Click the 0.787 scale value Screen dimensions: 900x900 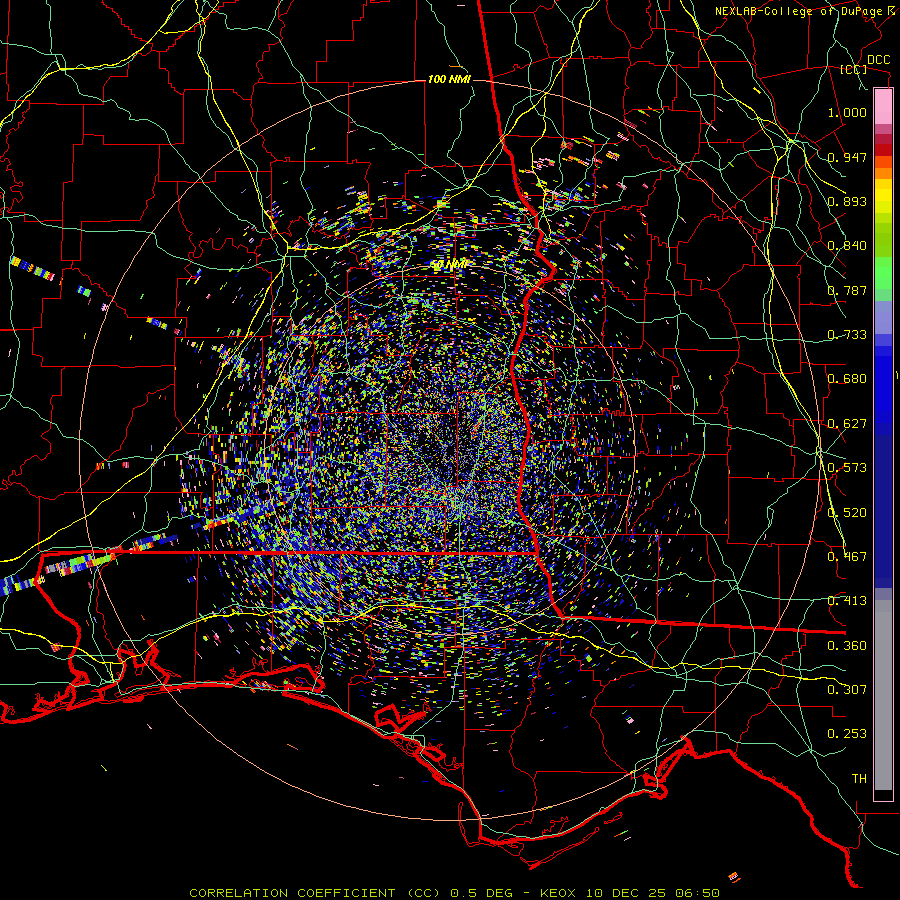(x=847, y=290)
